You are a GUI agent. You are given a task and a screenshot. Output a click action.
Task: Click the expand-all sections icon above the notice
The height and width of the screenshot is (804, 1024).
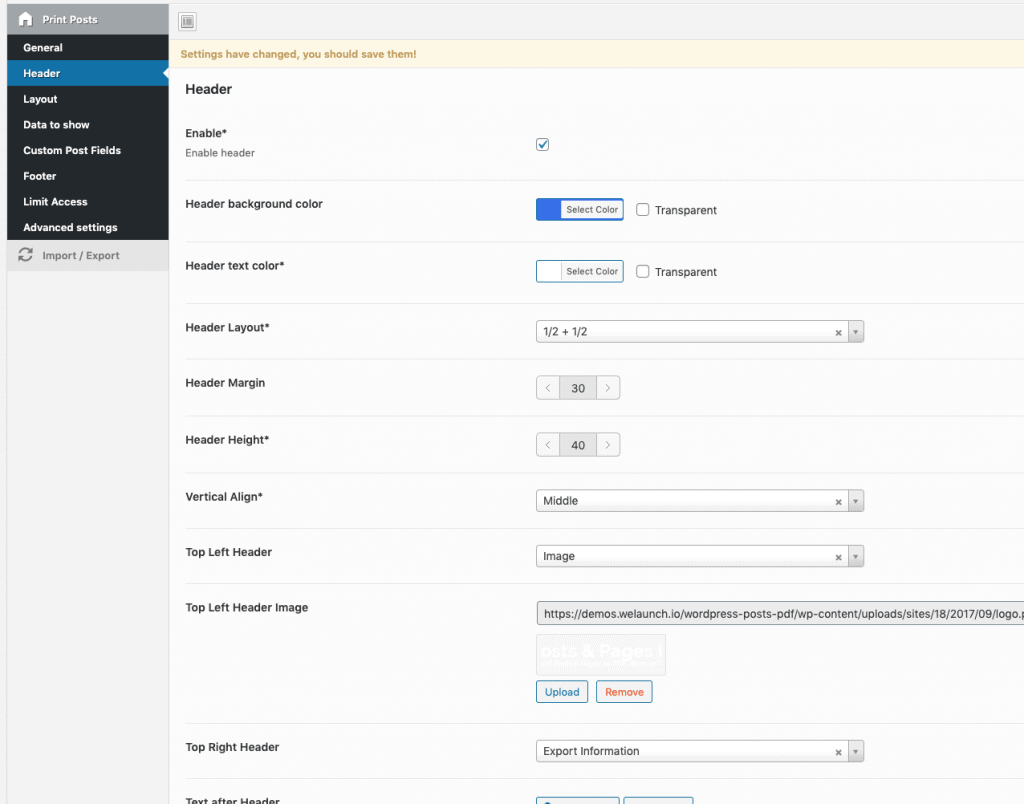point(187,22)
